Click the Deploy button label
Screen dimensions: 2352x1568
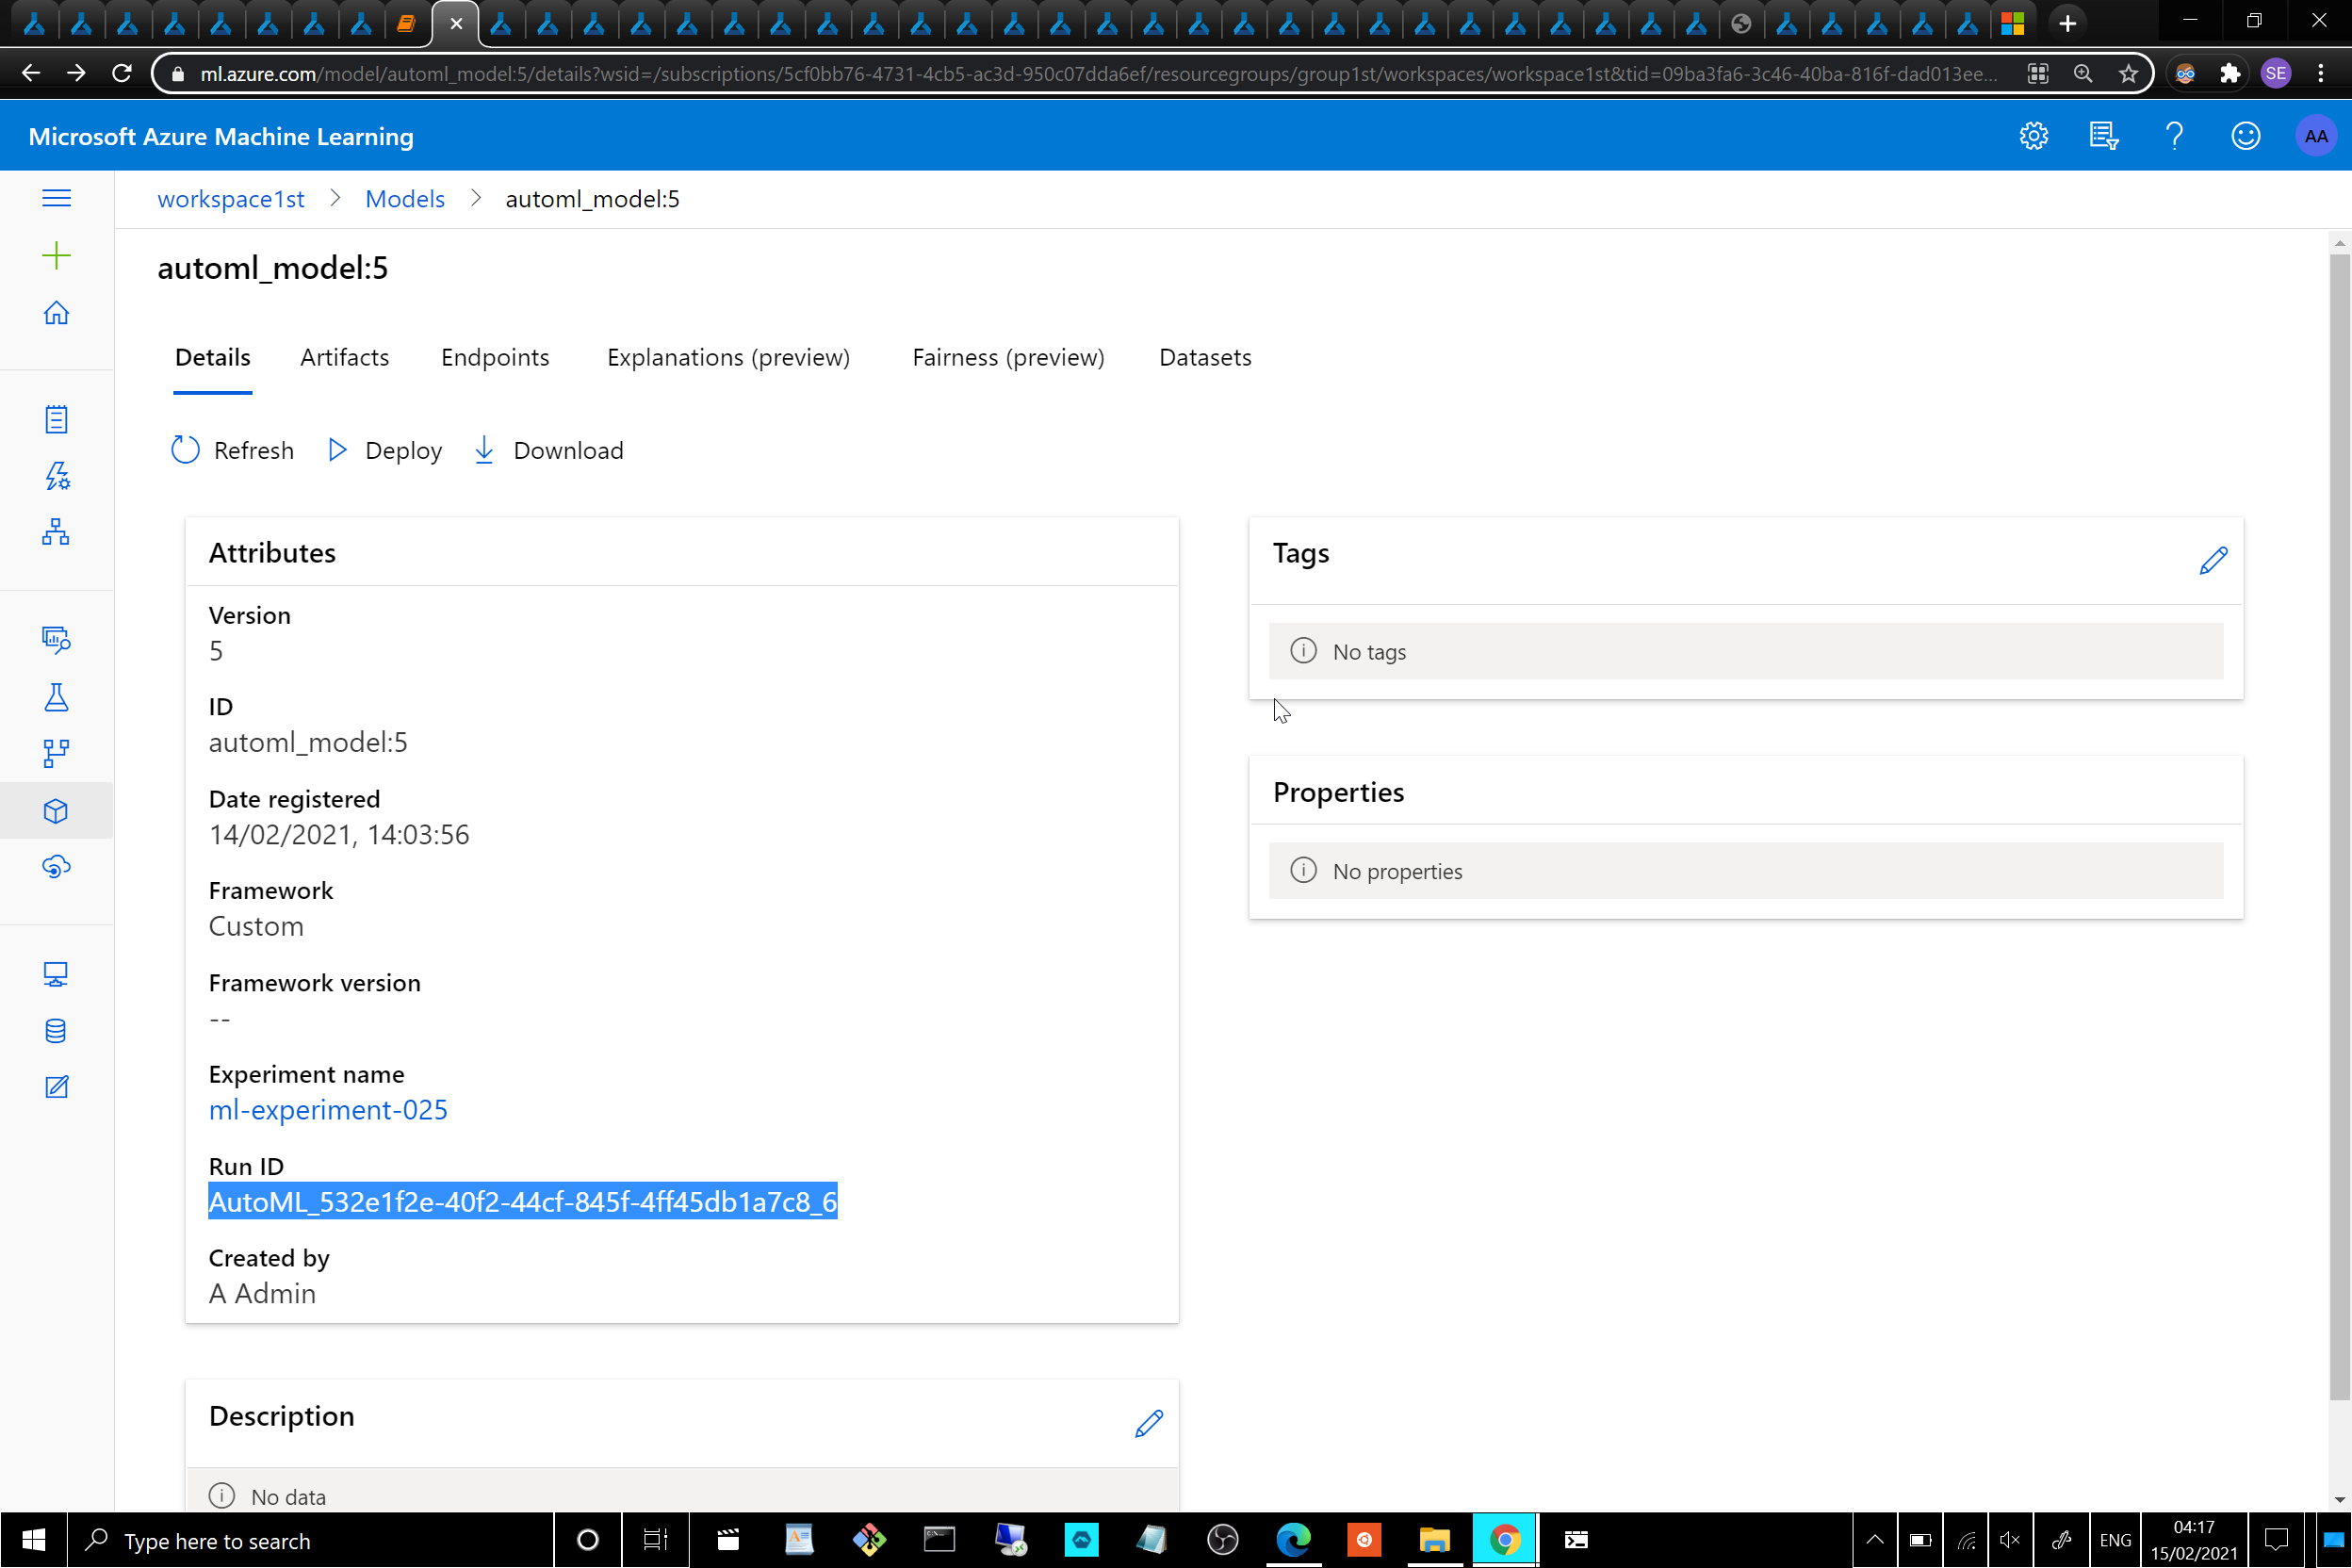pyautogui.click(x=403, y=450)
